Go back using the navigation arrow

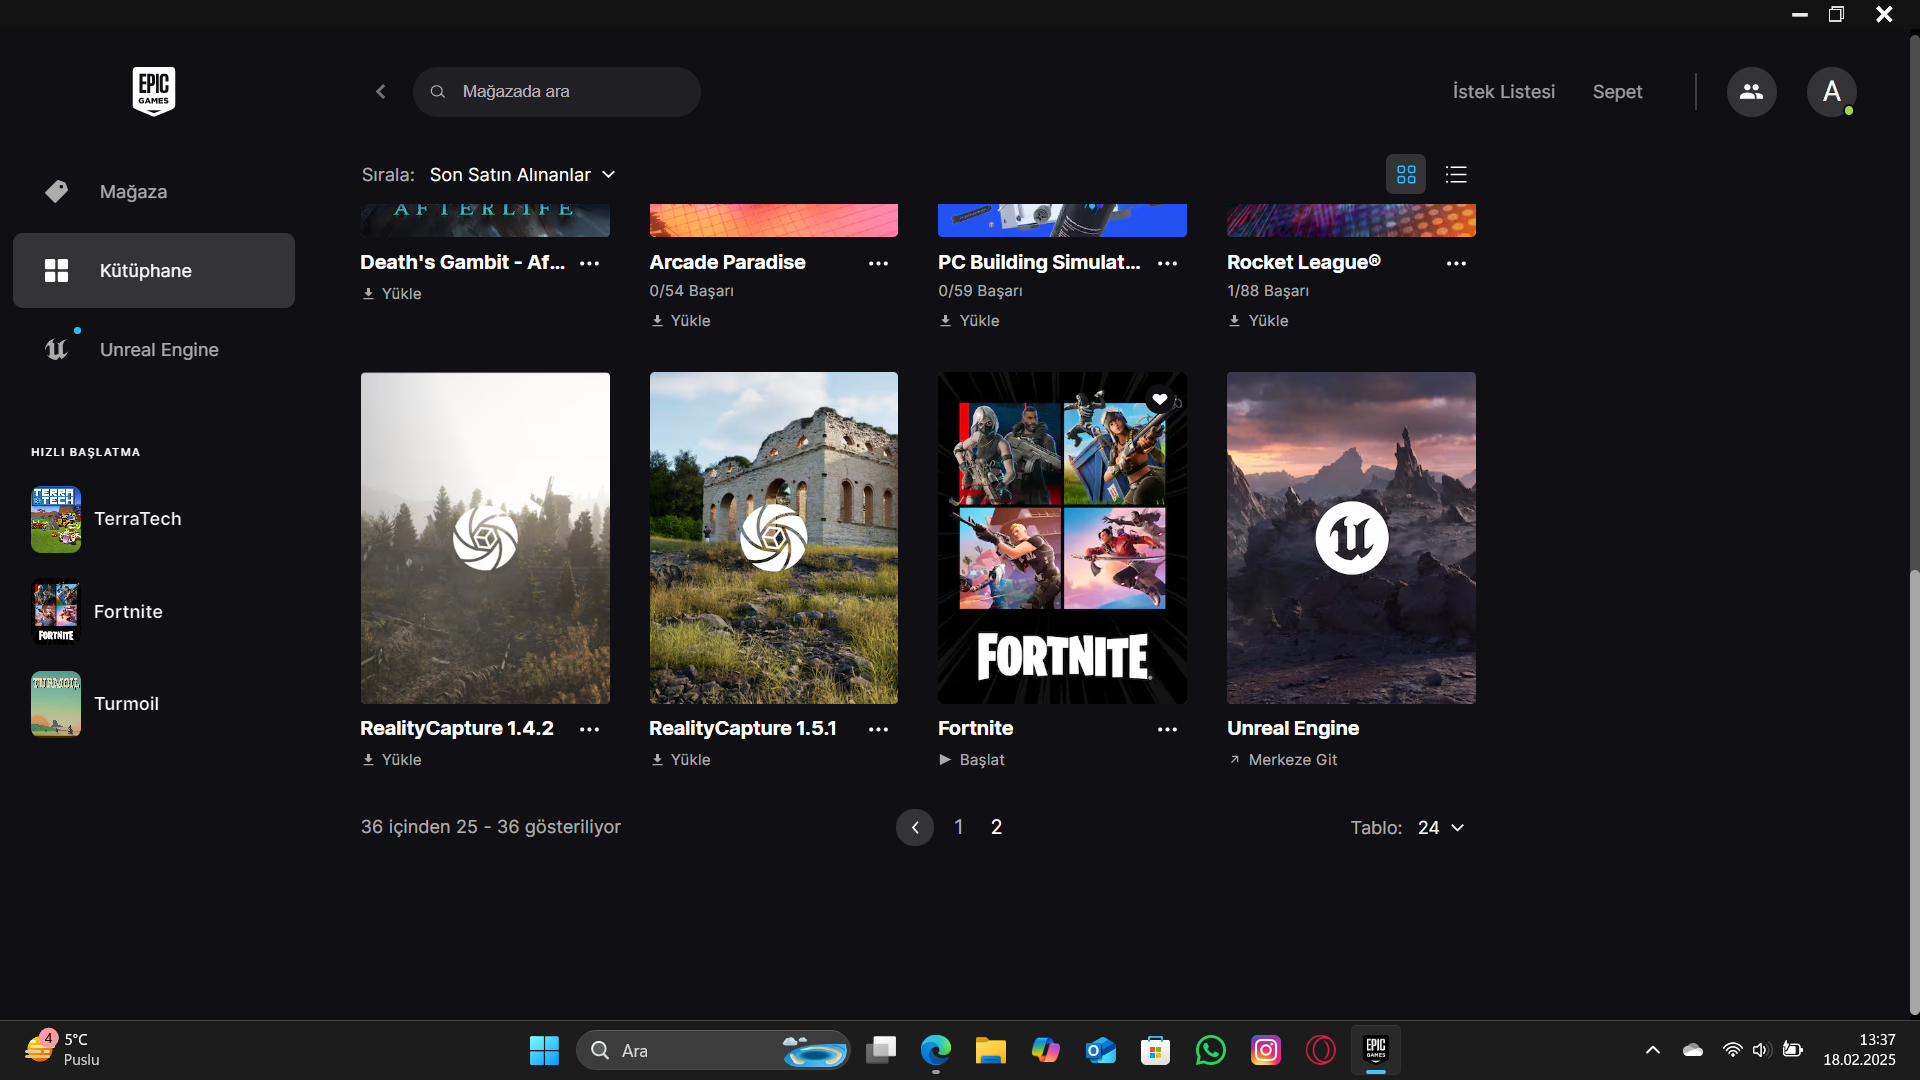381,92
